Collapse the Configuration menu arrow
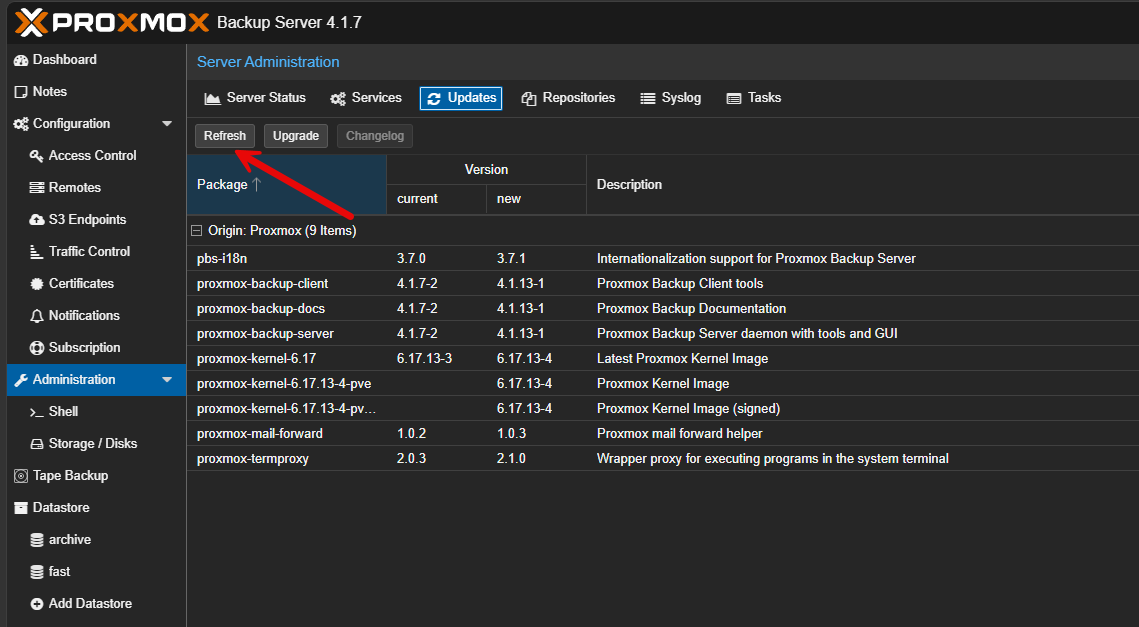The width and height of the screenshot is (1139, 627). click(x=167, y=124)
